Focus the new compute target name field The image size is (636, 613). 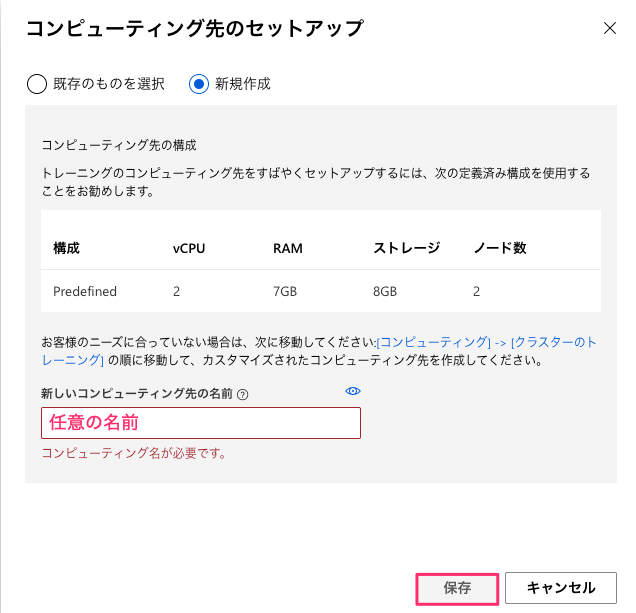coord(200,423)
